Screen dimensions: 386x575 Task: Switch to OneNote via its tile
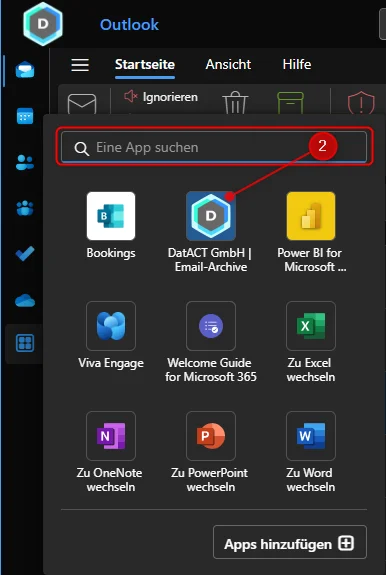pyautogui.click(x=111, y=452)
